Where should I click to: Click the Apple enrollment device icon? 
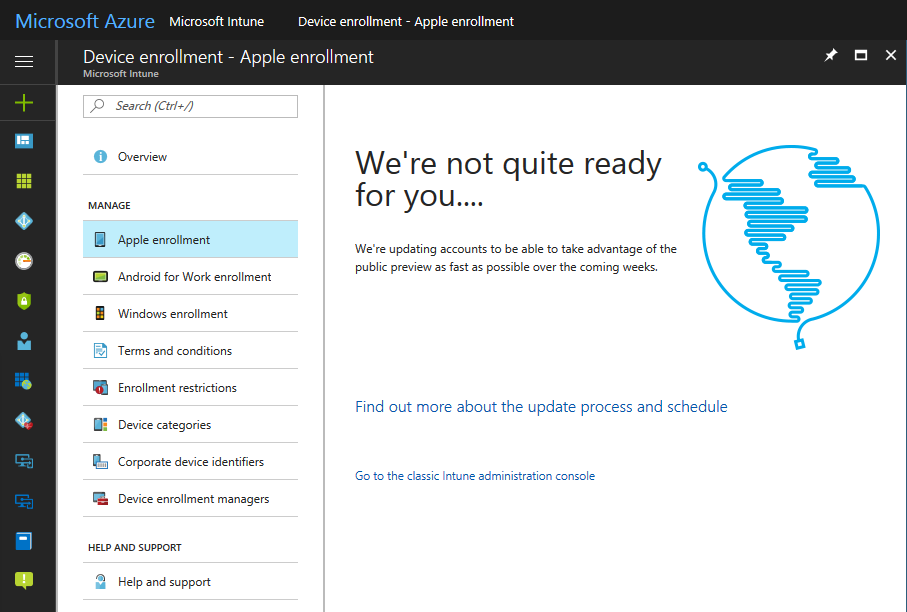(x=100, y=239)
